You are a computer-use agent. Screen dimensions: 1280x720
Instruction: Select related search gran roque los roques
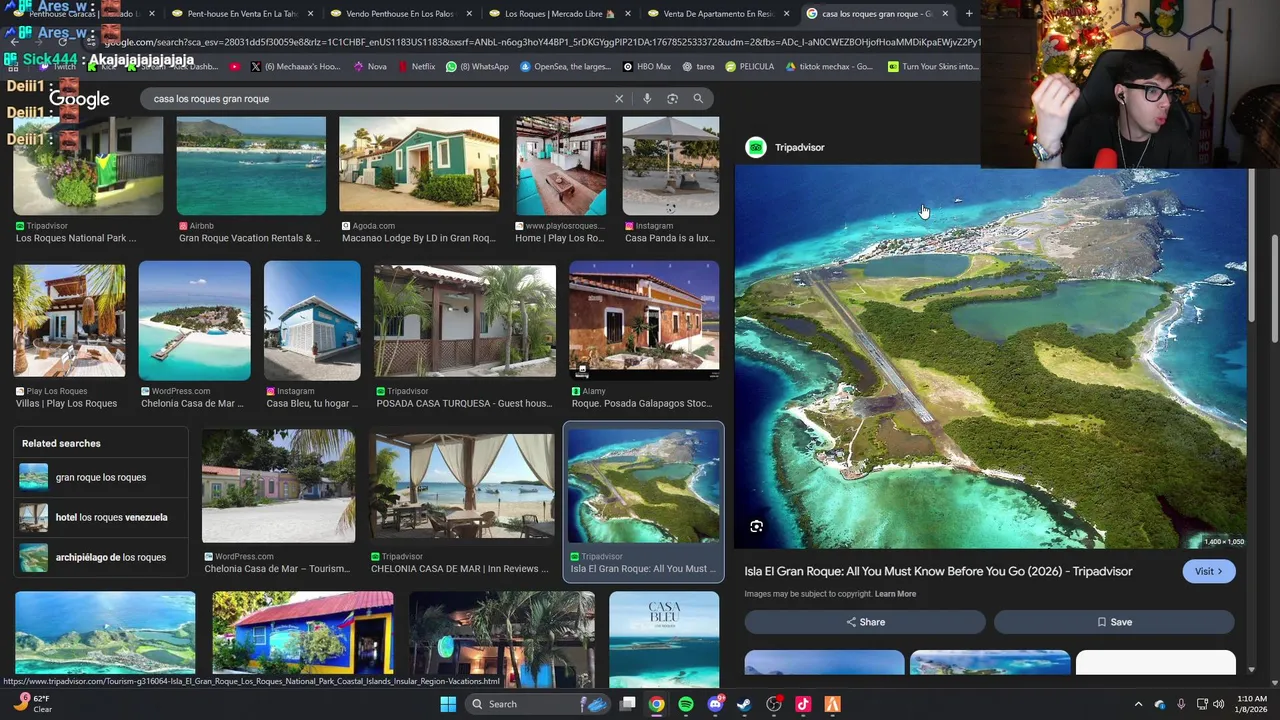(x=101, y=477)
